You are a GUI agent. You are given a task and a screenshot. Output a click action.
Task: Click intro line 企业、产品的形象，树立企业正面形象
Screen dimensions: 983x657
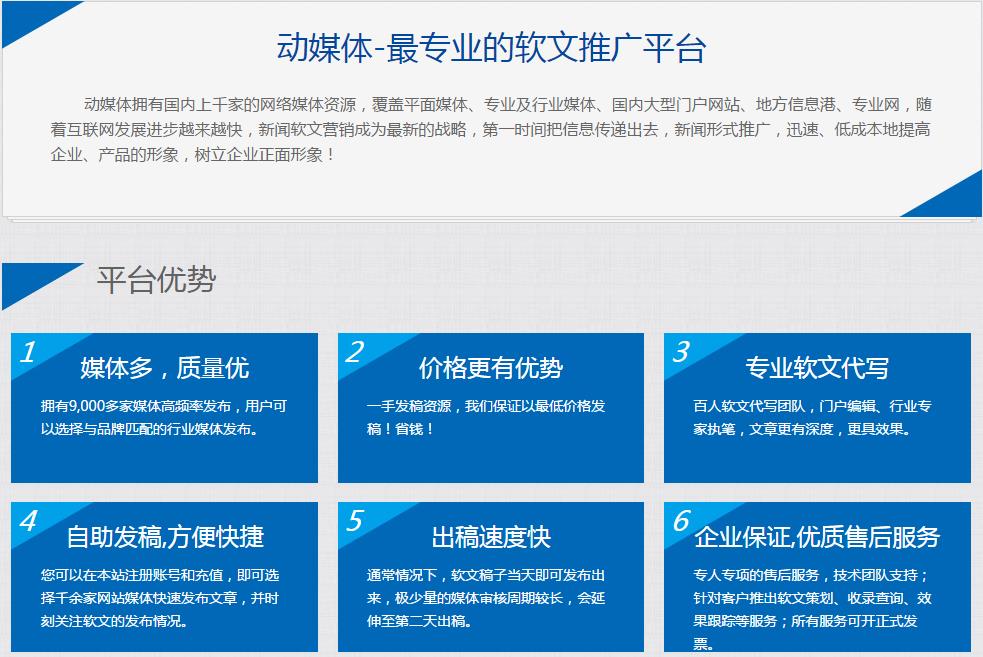[x=186, y=155]
